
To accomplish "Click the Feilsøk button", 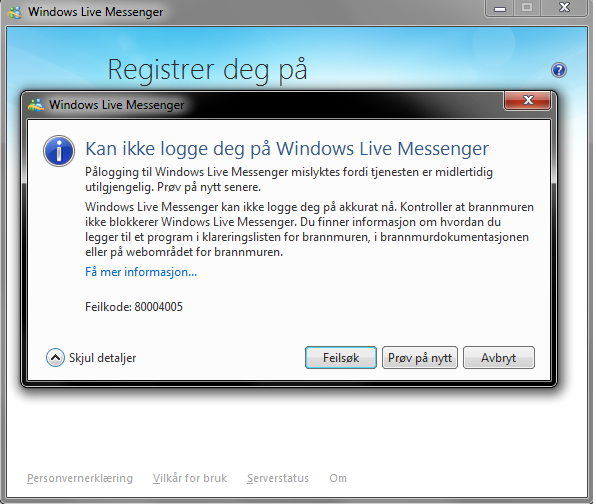I will tap(341, 358).
